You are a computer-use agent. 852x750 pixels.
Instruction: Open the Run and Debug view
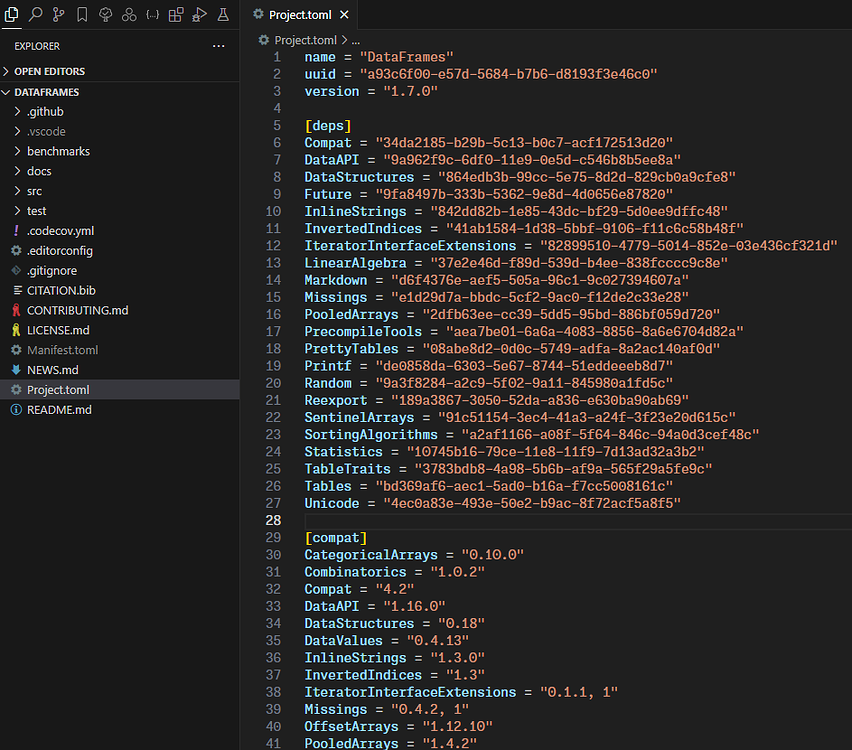point(198,14)
